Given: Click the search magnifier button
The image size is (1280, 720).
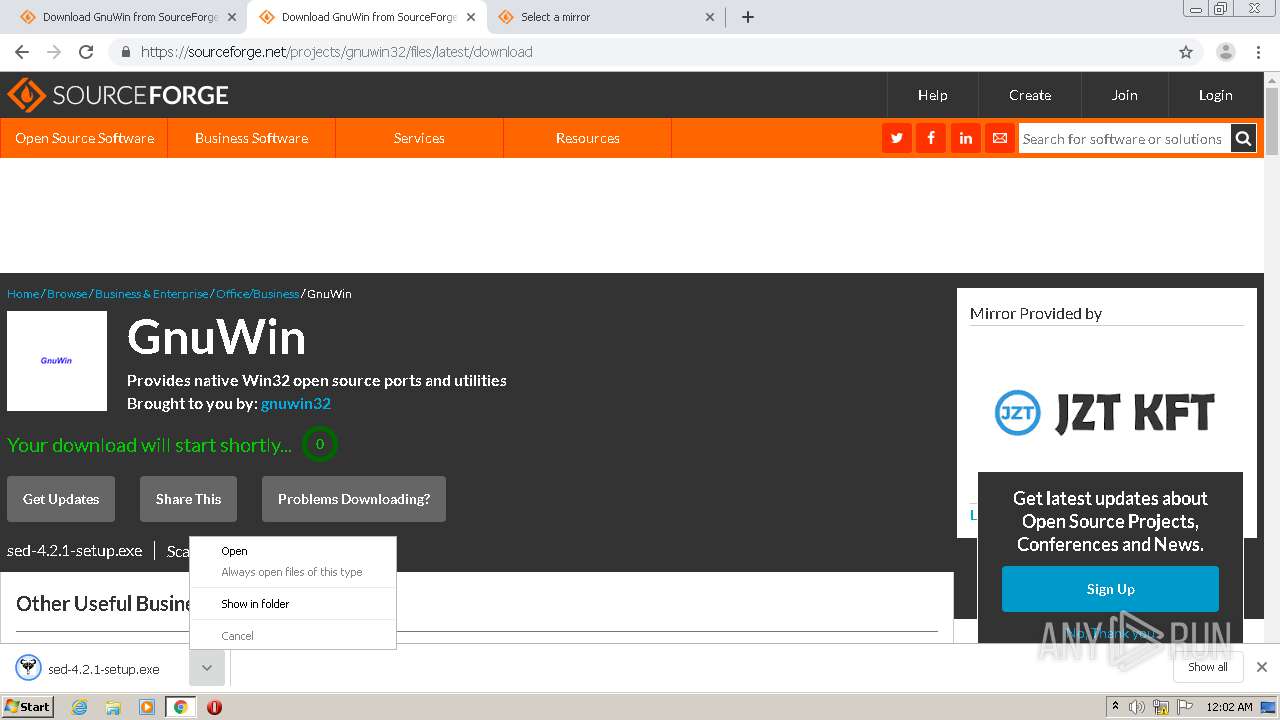Looking at the screenshot, I should coord(1243,139).
